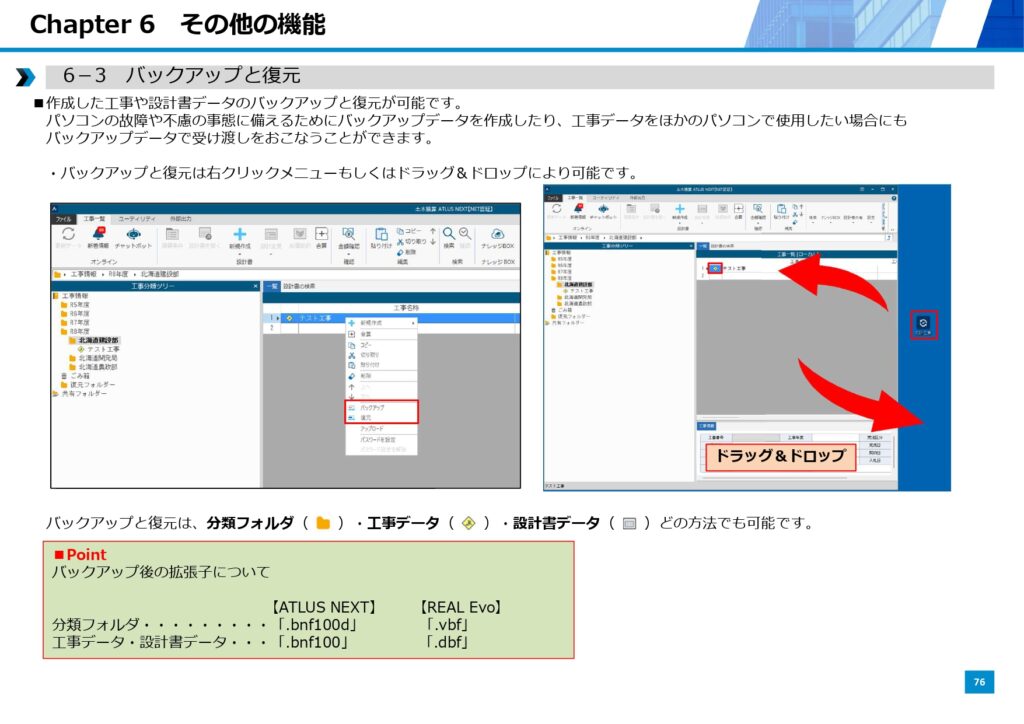Expand the 新規作成 submenu in context menu
This screenshot has height=724, width=1024.
(378, 323)
